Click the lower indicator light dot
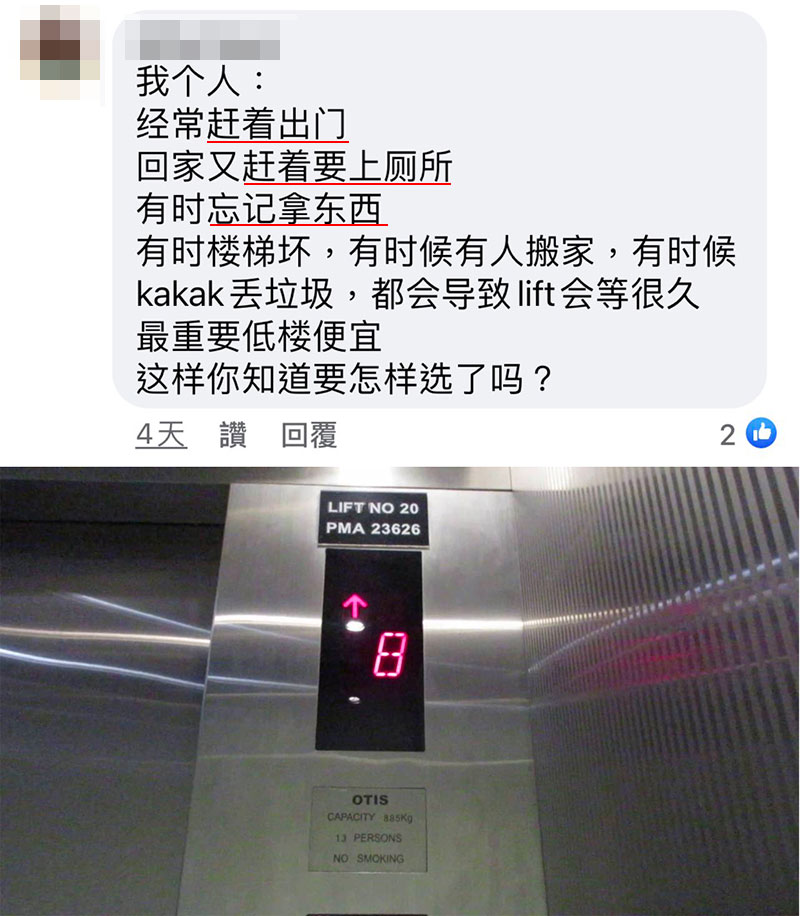 point(354,699)
